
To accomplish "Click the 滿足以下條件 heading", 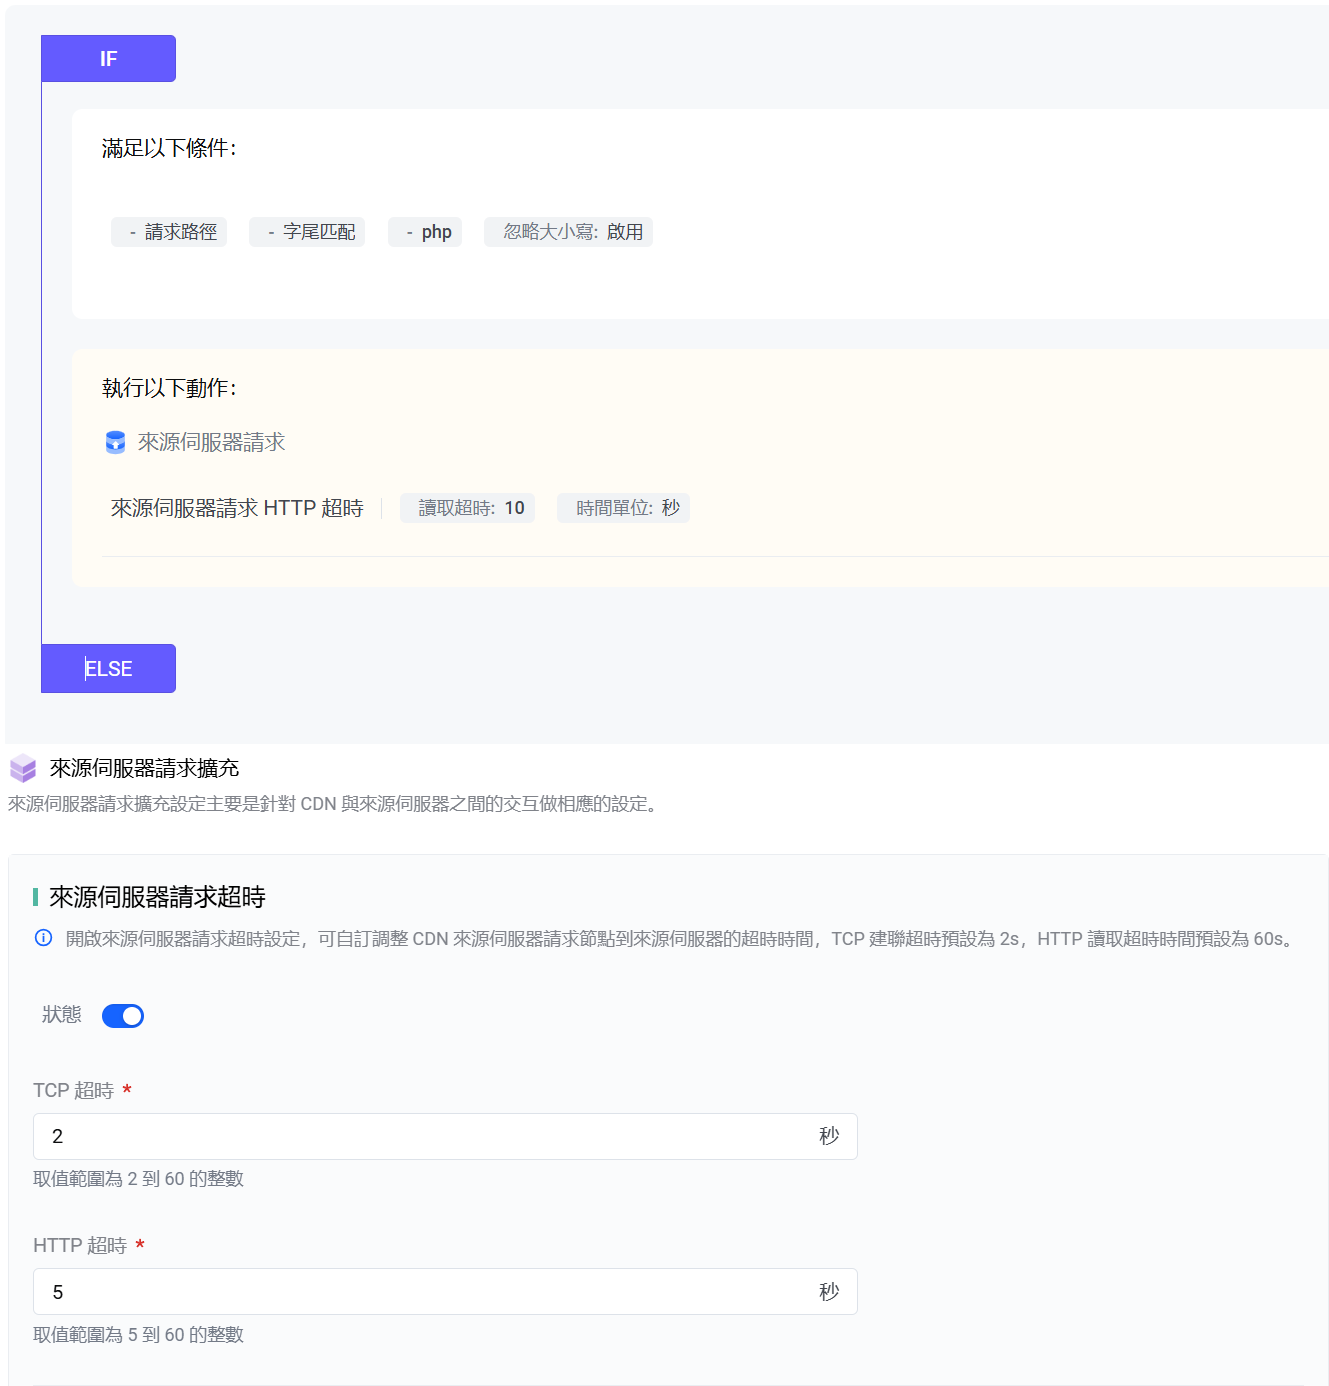I will tap(169, 149).
